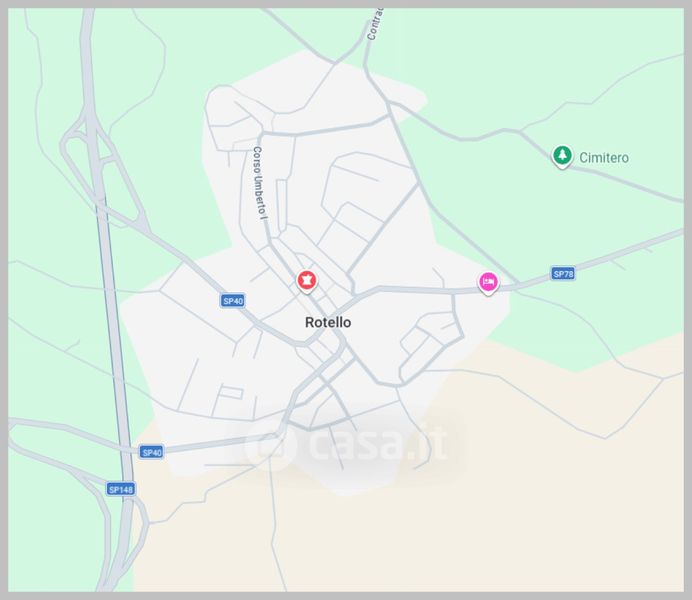Click the SP78 road shield
The width and height of the screenshot is (692, 600).
[563, 274]
